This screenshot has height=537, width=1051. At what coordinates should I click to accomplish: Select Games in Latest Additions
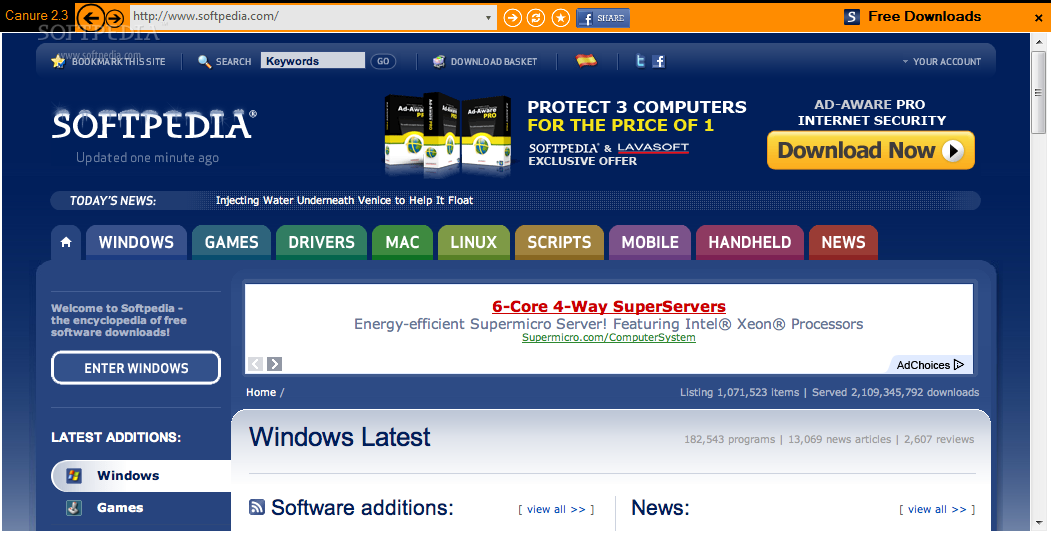[120, 508]
